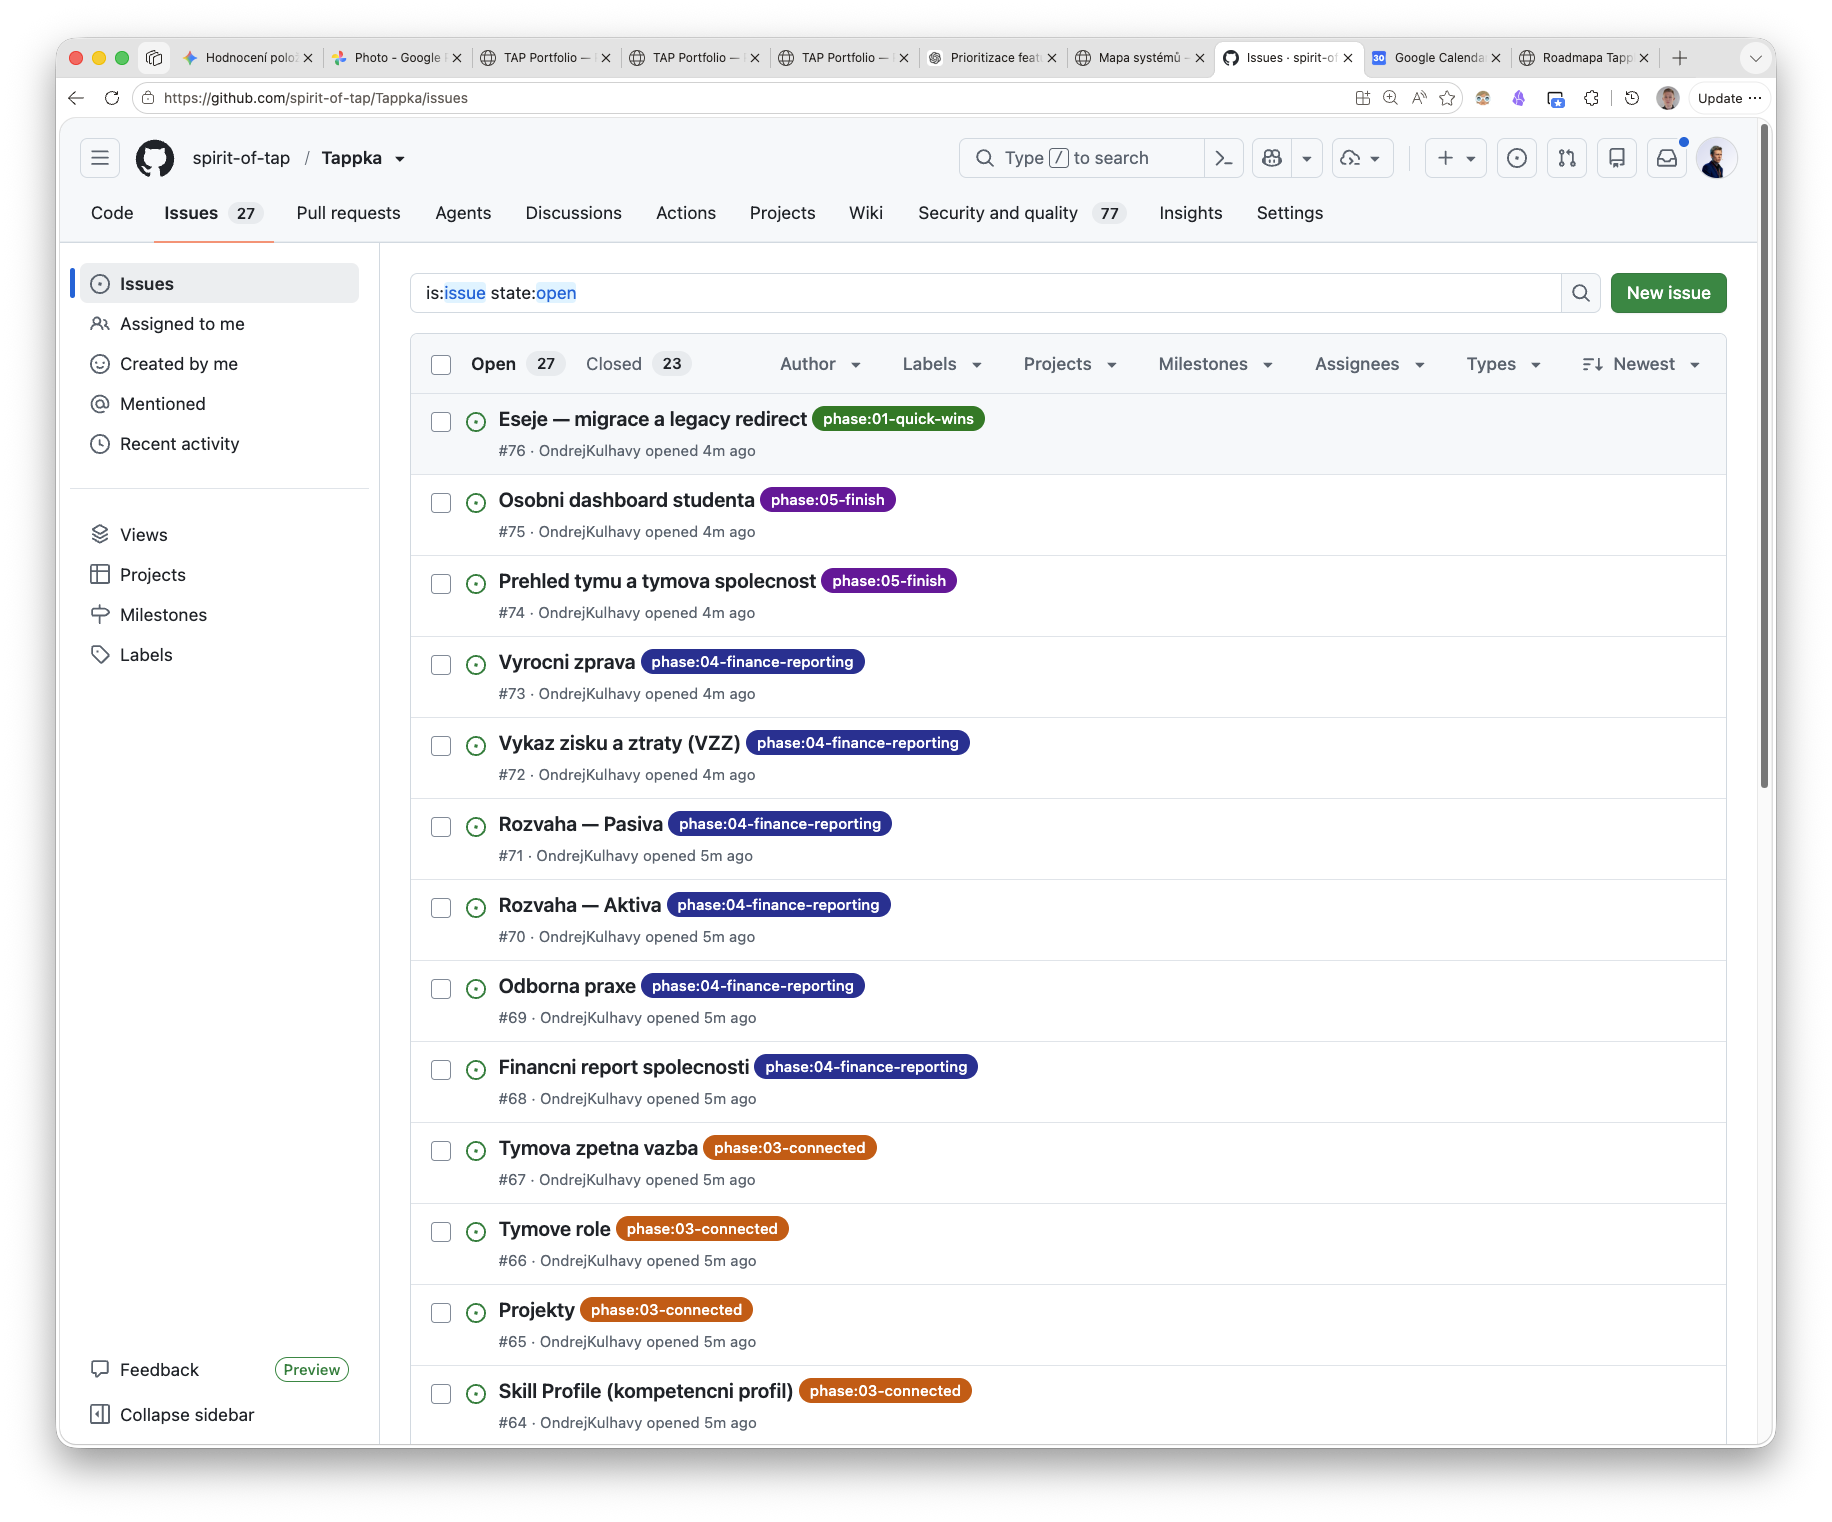Filter by phase:01-quick-wins label
Screen dimensions: 1832x1522
[898, 419]
